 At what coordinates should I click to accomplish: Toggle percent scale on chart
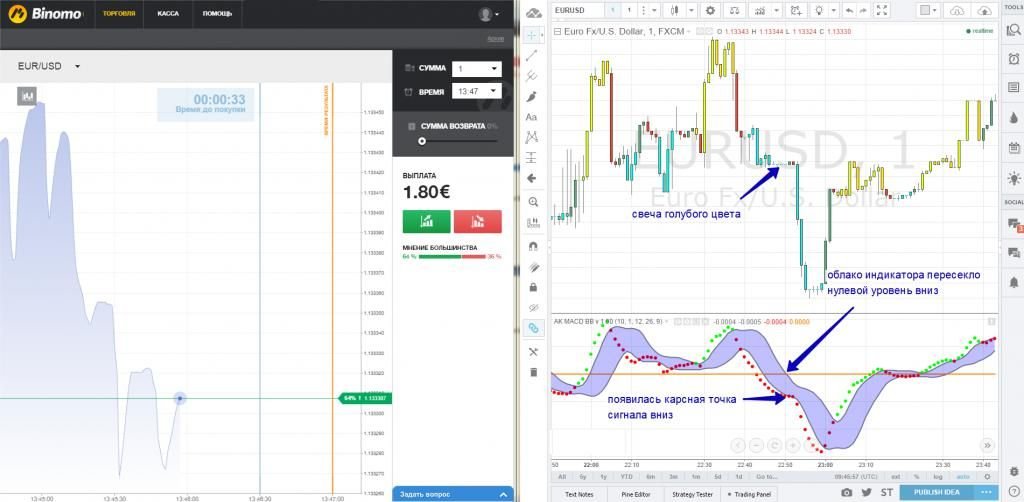click(916, 477)
